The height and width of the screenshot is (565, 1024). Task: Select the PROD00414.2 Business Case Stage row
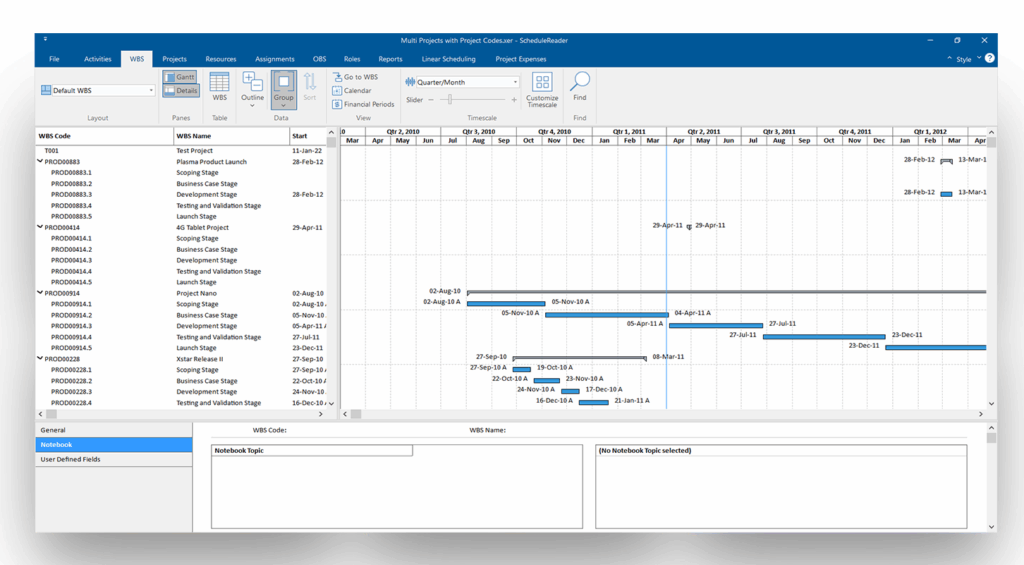coord(181,250)
